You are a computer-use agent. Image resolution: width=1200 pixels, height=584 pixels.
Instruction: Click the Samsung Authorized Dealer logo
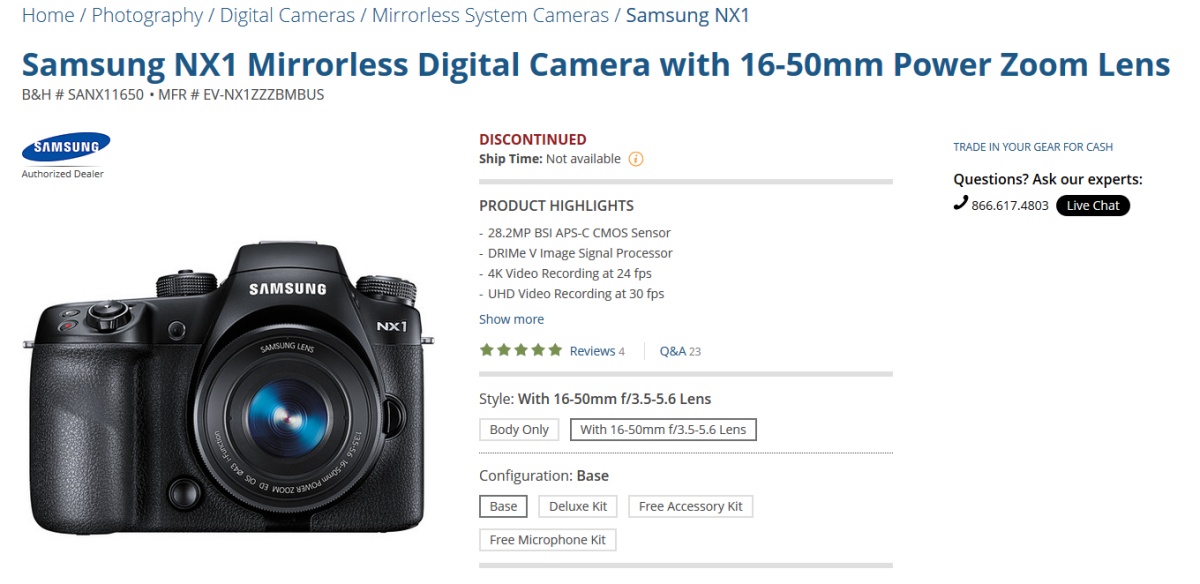[x=66, y=156]
